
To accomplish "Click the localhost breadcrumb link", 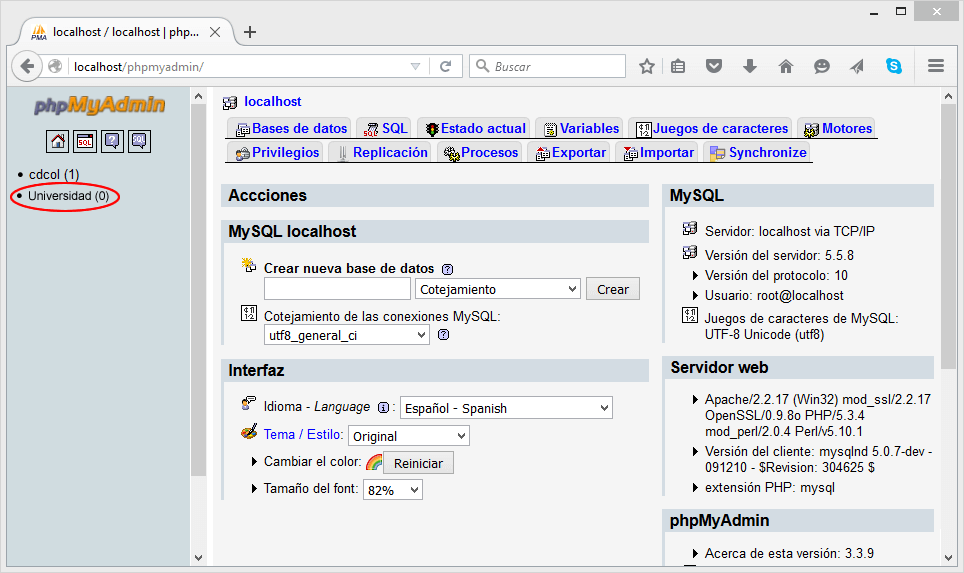I will tap(272, 101).
